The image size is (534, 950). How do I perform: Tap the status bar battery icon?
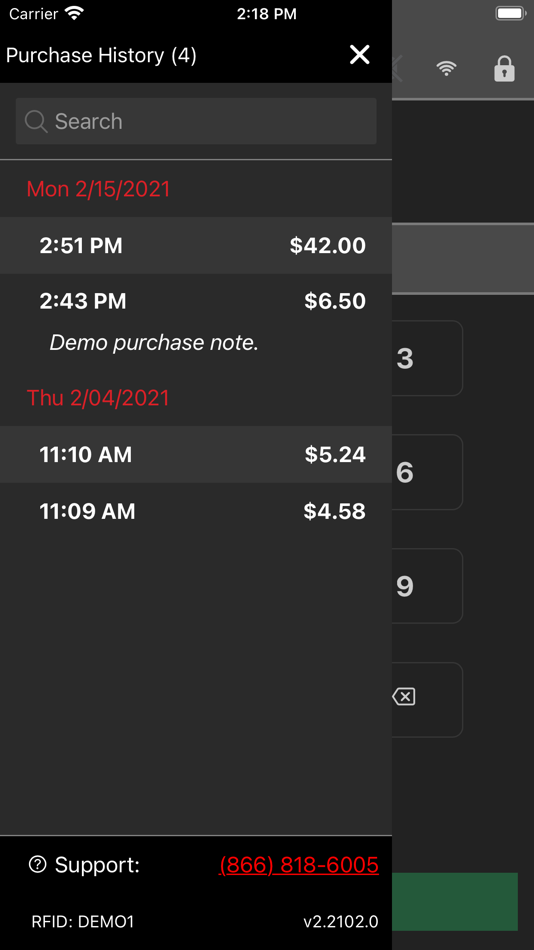pos(511,13)
